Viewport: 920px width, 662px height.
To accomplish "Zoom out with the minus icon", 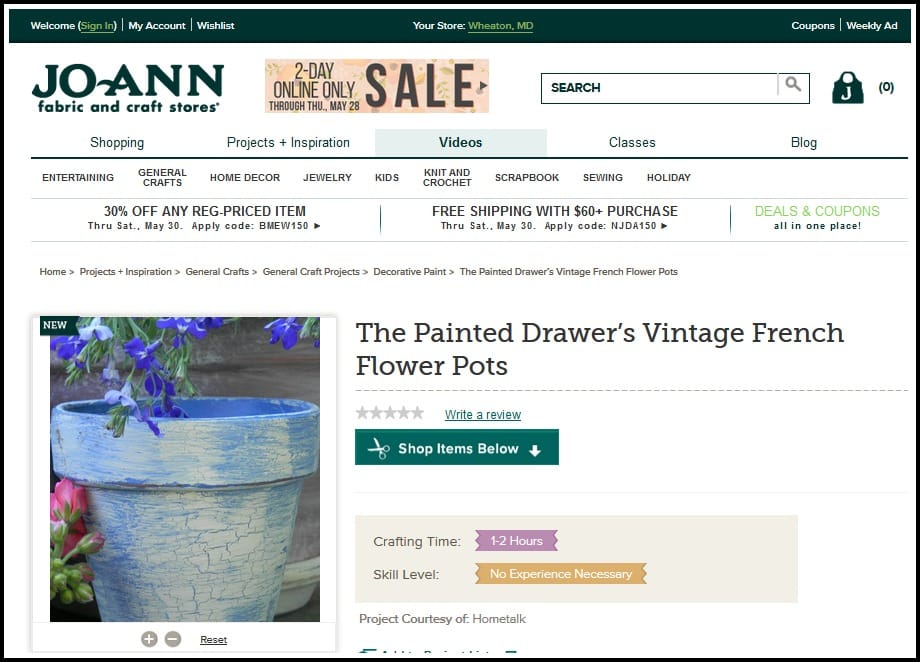I will tap(173, 639).
